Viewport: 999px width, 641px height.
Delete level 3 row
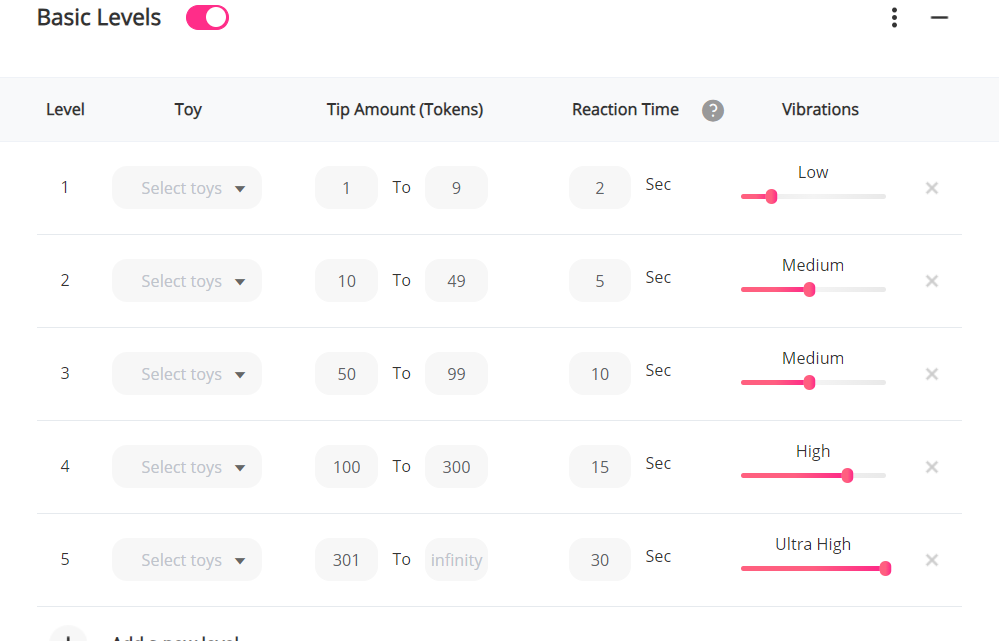coord(932,374)
